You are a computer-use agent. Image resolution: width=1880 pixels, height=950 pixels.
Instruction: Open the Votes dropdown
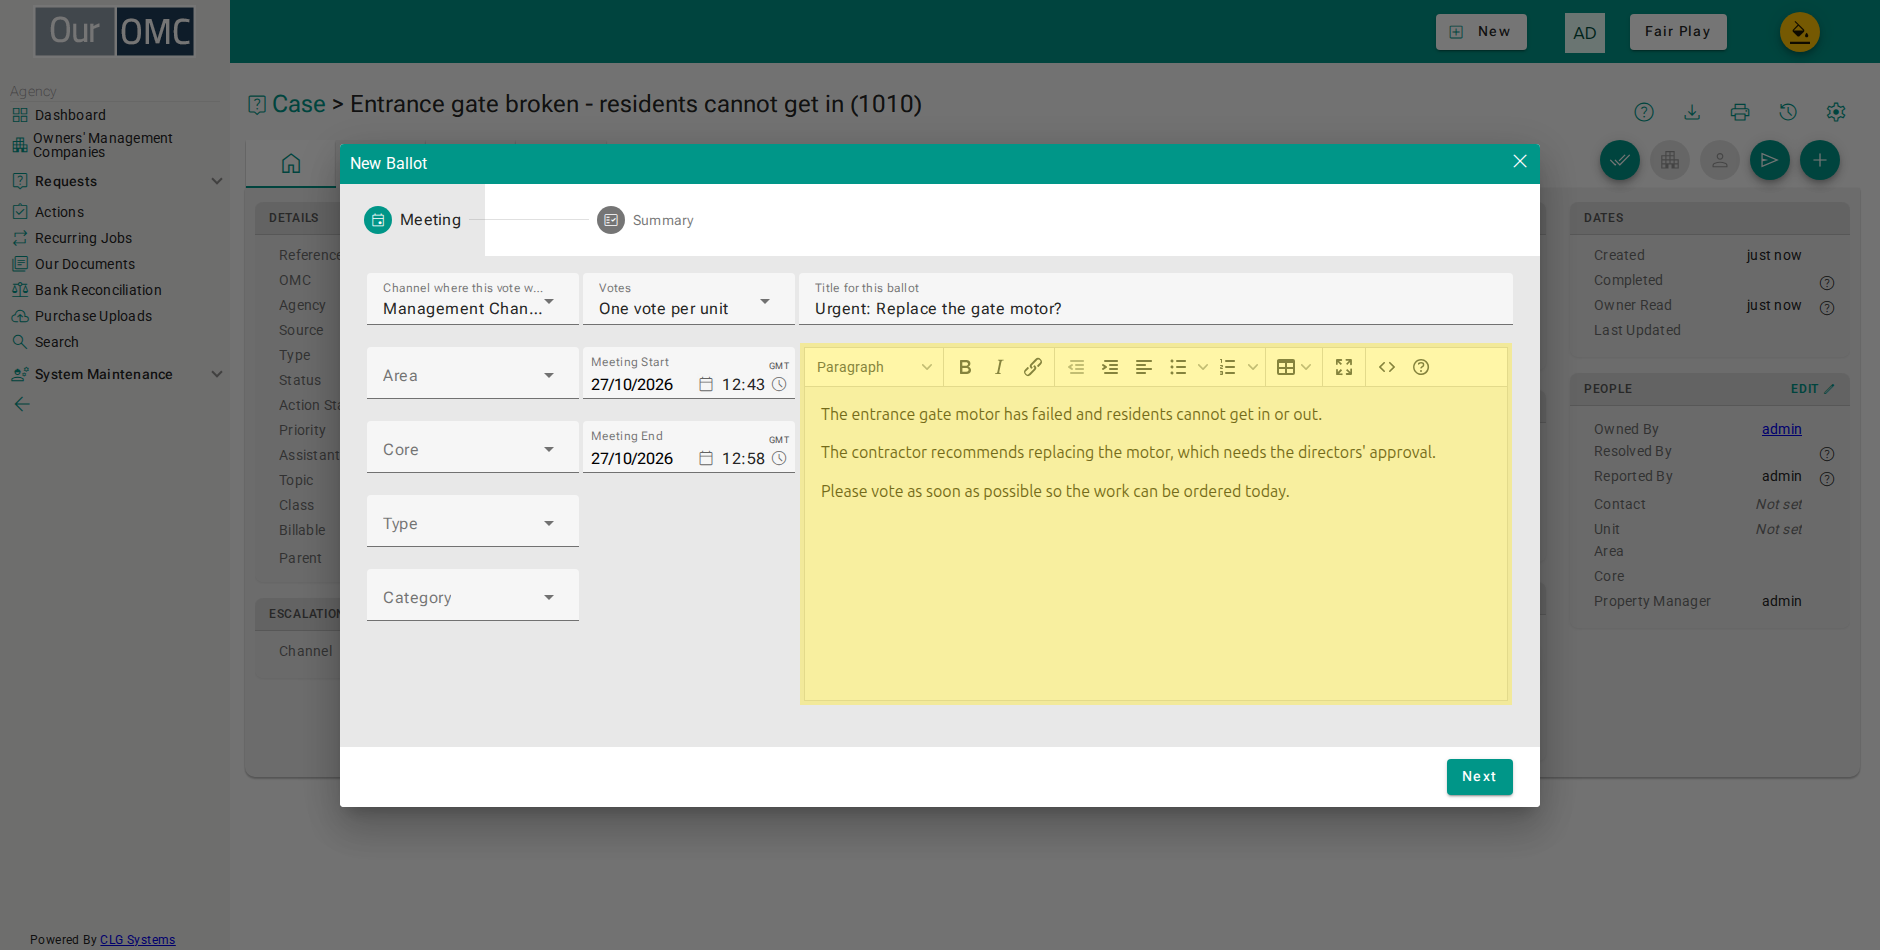tap(689, 299)
